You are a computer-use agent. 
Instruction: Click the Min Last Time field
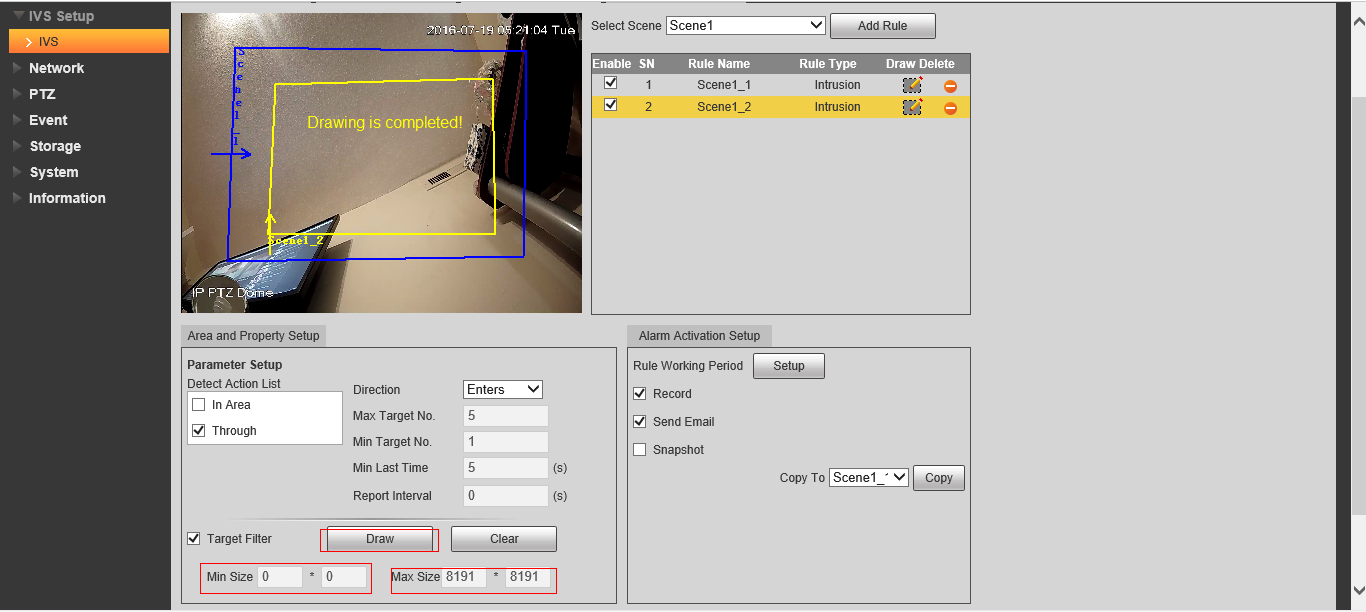[506, 468]
